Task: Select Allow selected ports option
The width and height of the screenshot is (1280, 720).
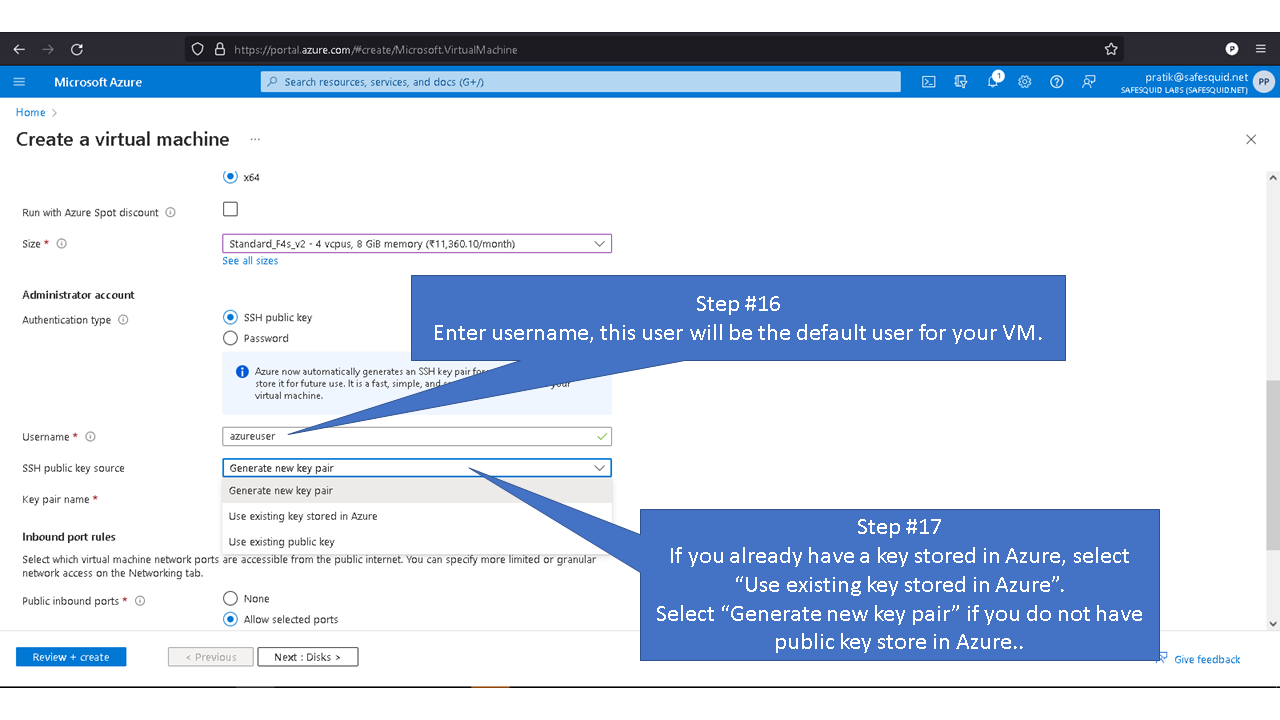Action: pos(231,619)
